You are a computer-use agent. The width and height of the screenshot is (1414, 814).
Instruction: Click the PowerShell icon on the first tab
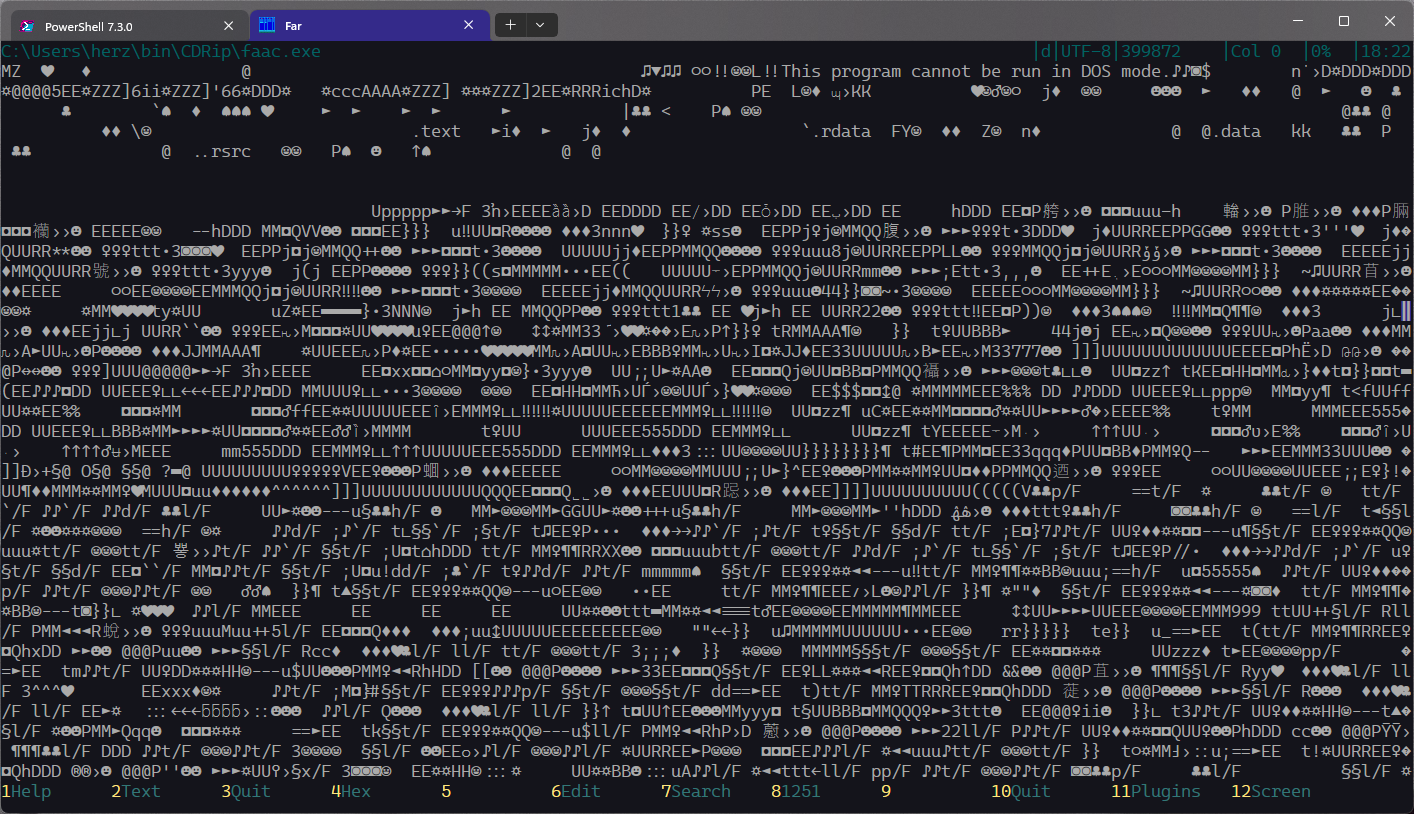pos(24,24)
